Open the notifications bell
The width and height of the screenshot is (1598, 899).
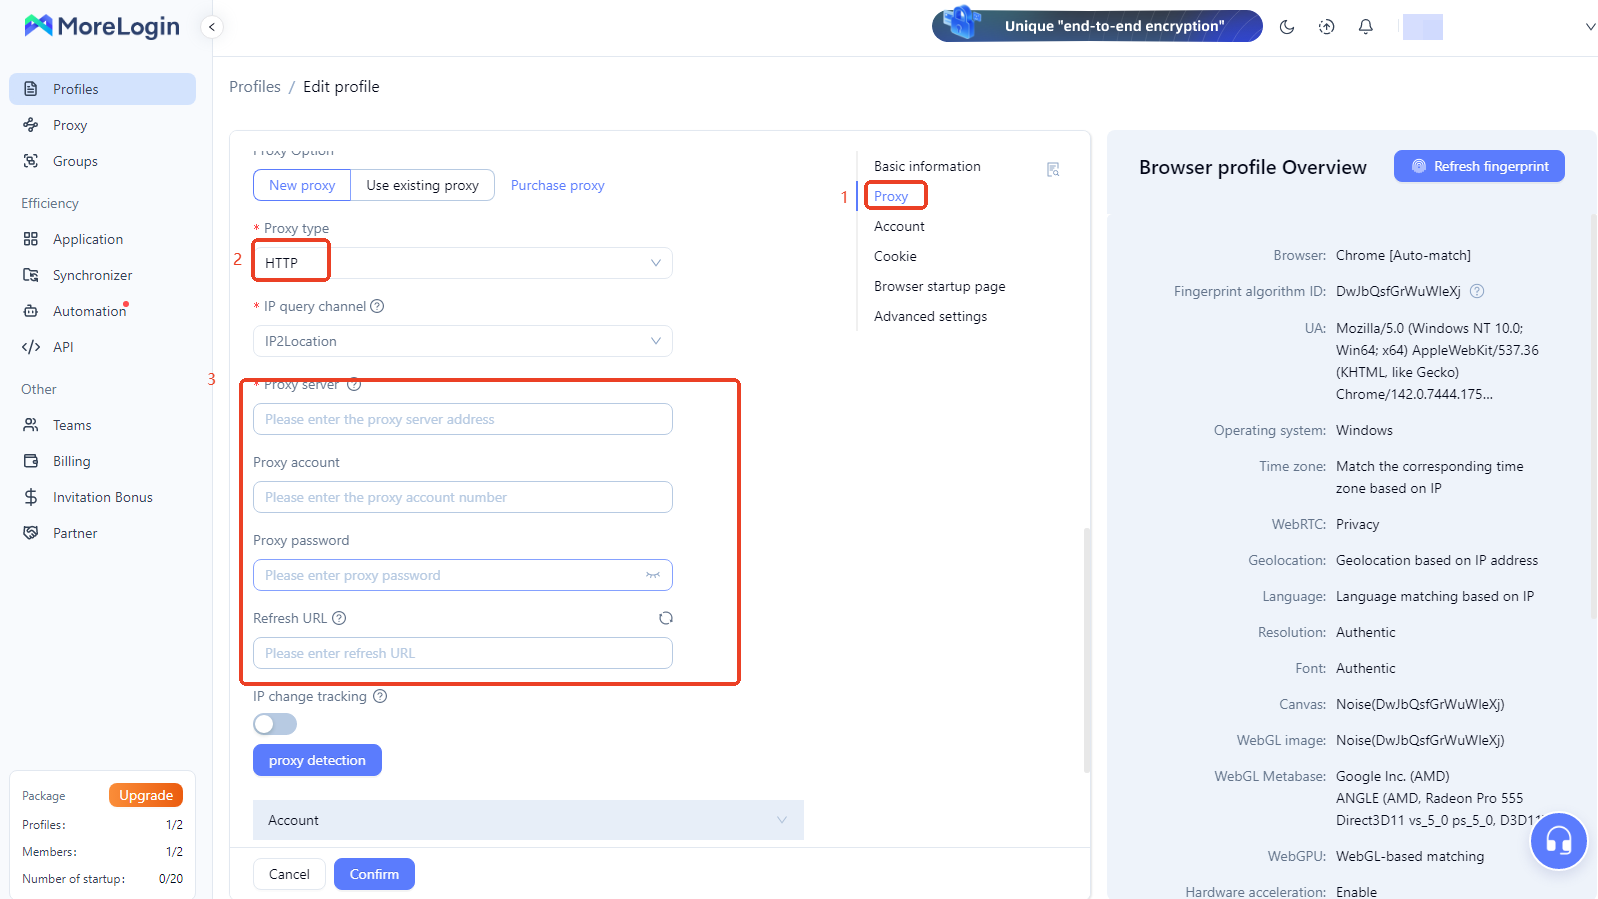[1365, 27]
